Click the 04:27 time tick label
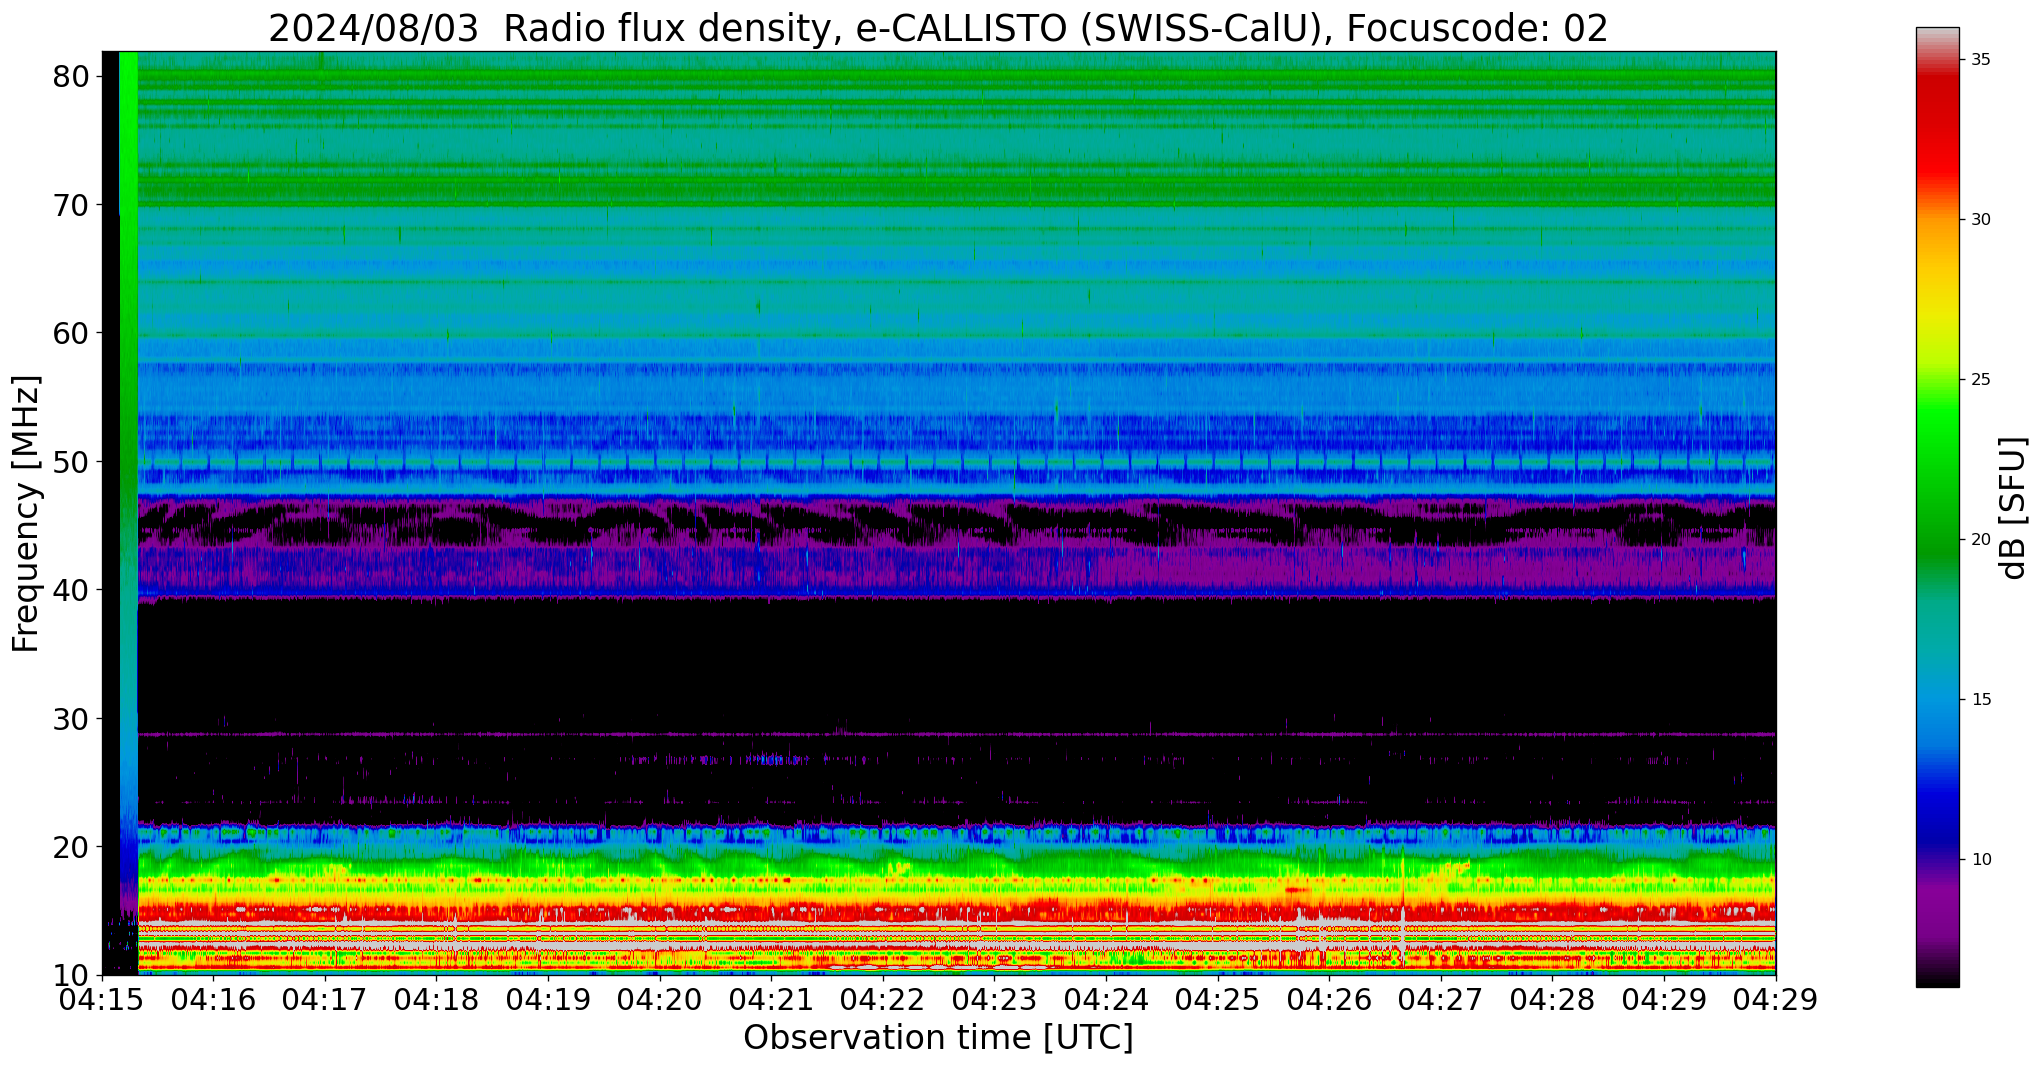 click(1441, 1000)
